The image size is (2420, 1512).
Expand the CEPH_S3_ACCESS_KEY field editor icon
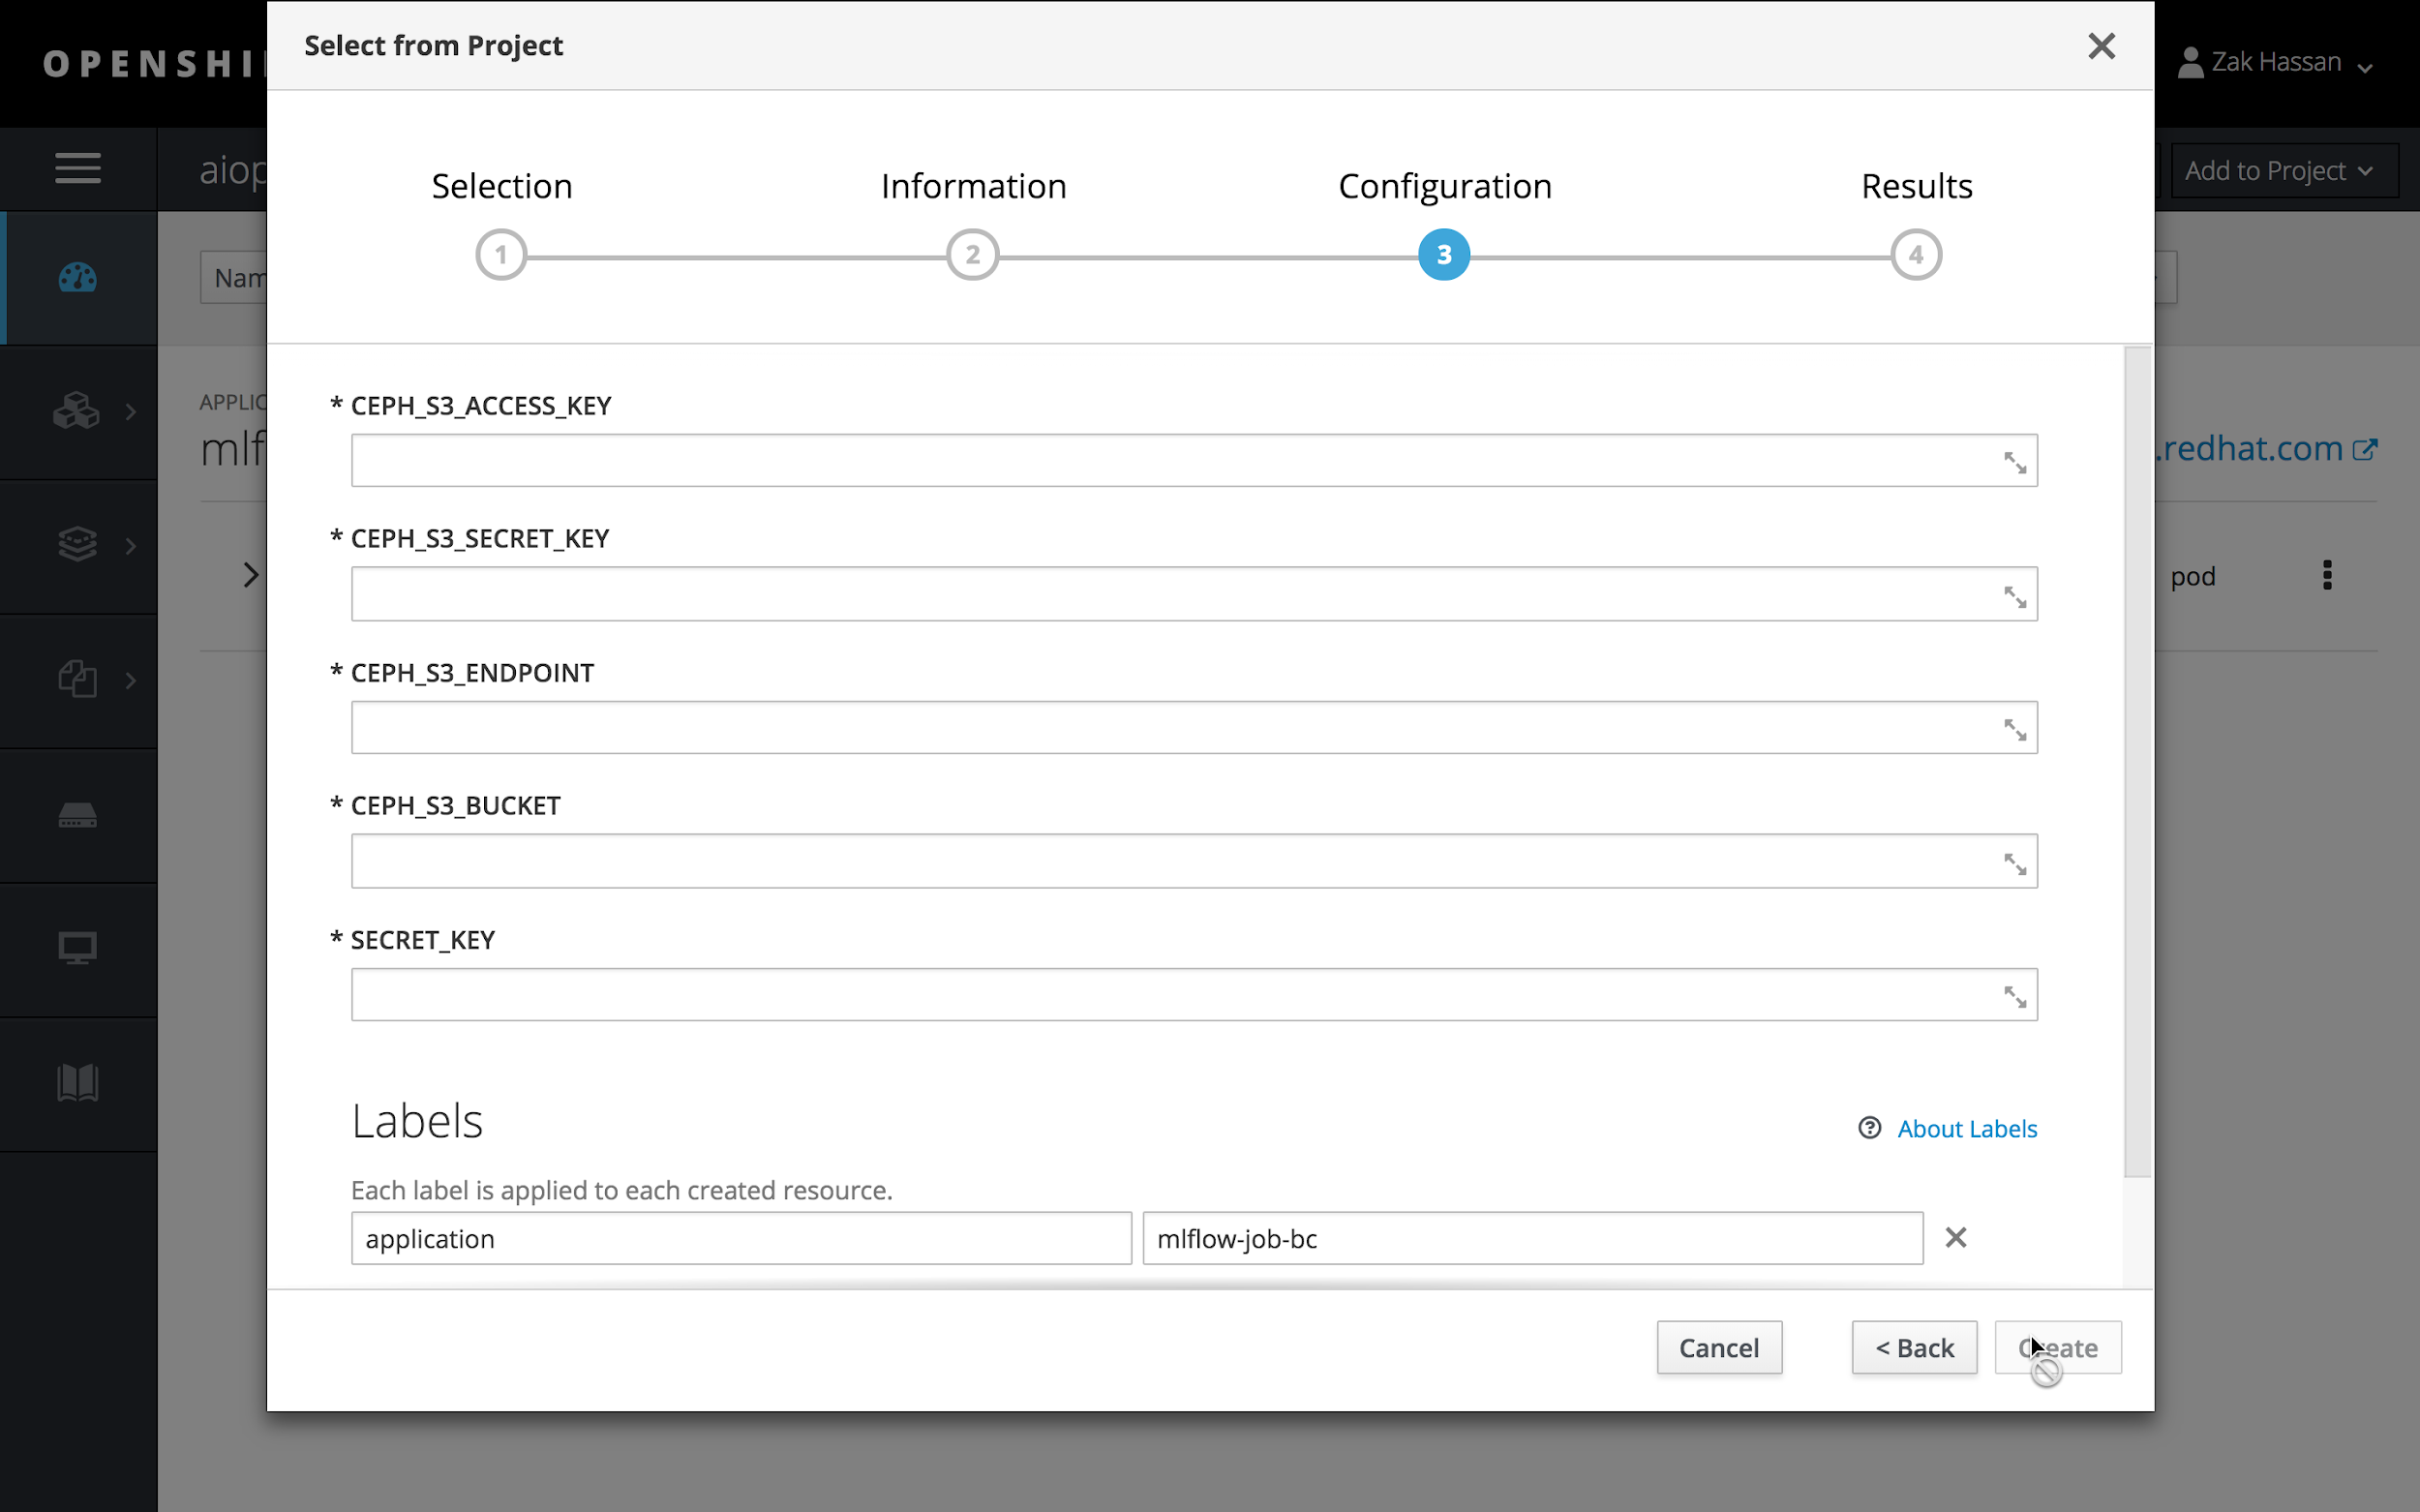pos(2014,462)
